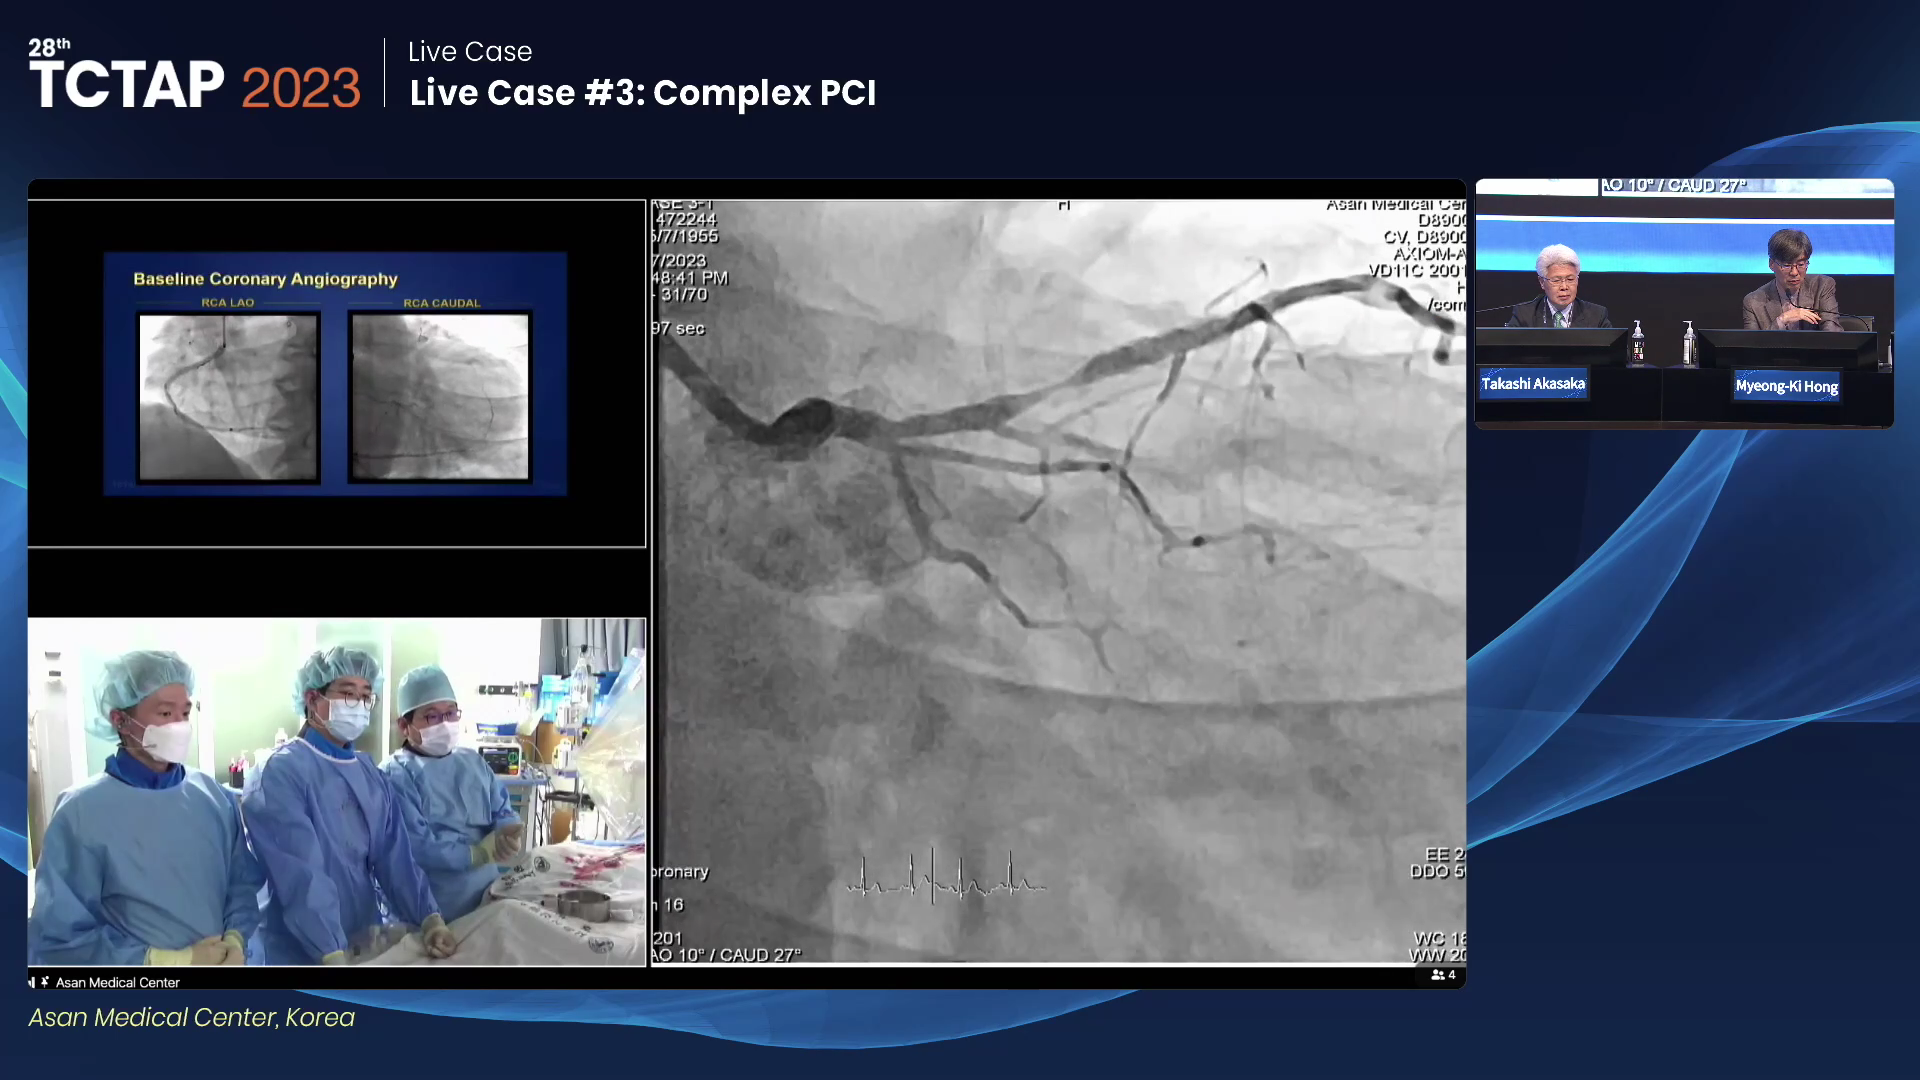The height and width of the screenshot is (1080, 1920).
Task: Click the 'Asan Medical Center' video source label
Action: [118, 983]
